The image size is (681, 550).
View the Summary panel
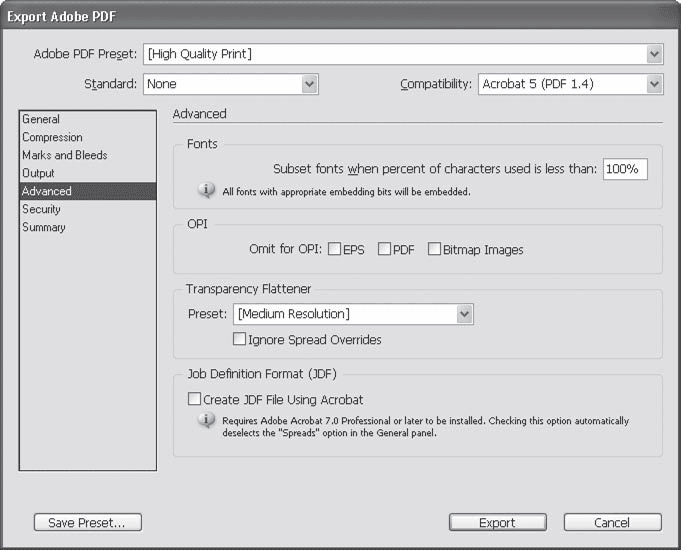[x=44, y=228]
